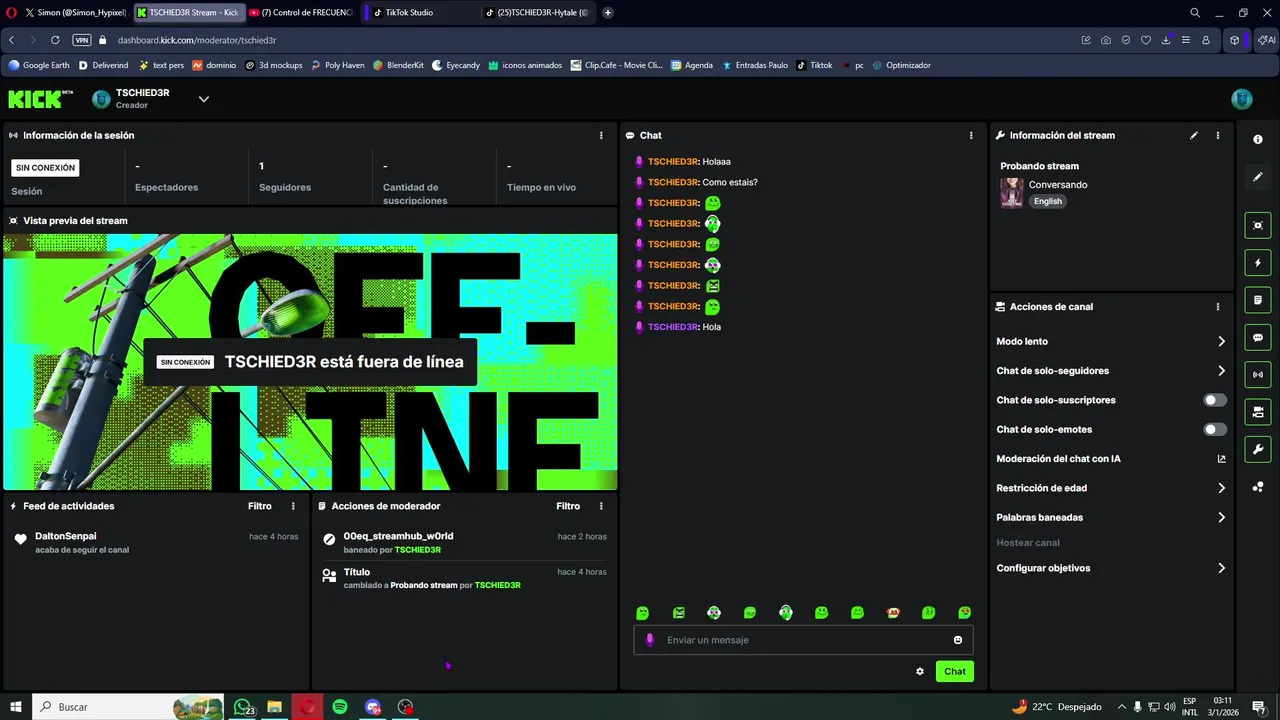Toggle the channel actions camera sidebar icon
The height and width of the screenshot is (720, 1280).
point(1258,412)
